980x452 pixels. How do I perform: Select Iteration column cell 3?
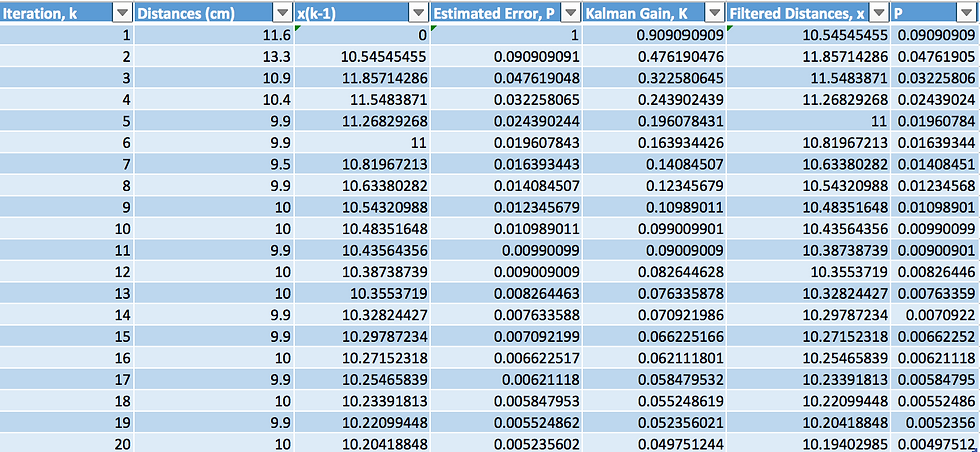tap(66, 78)
